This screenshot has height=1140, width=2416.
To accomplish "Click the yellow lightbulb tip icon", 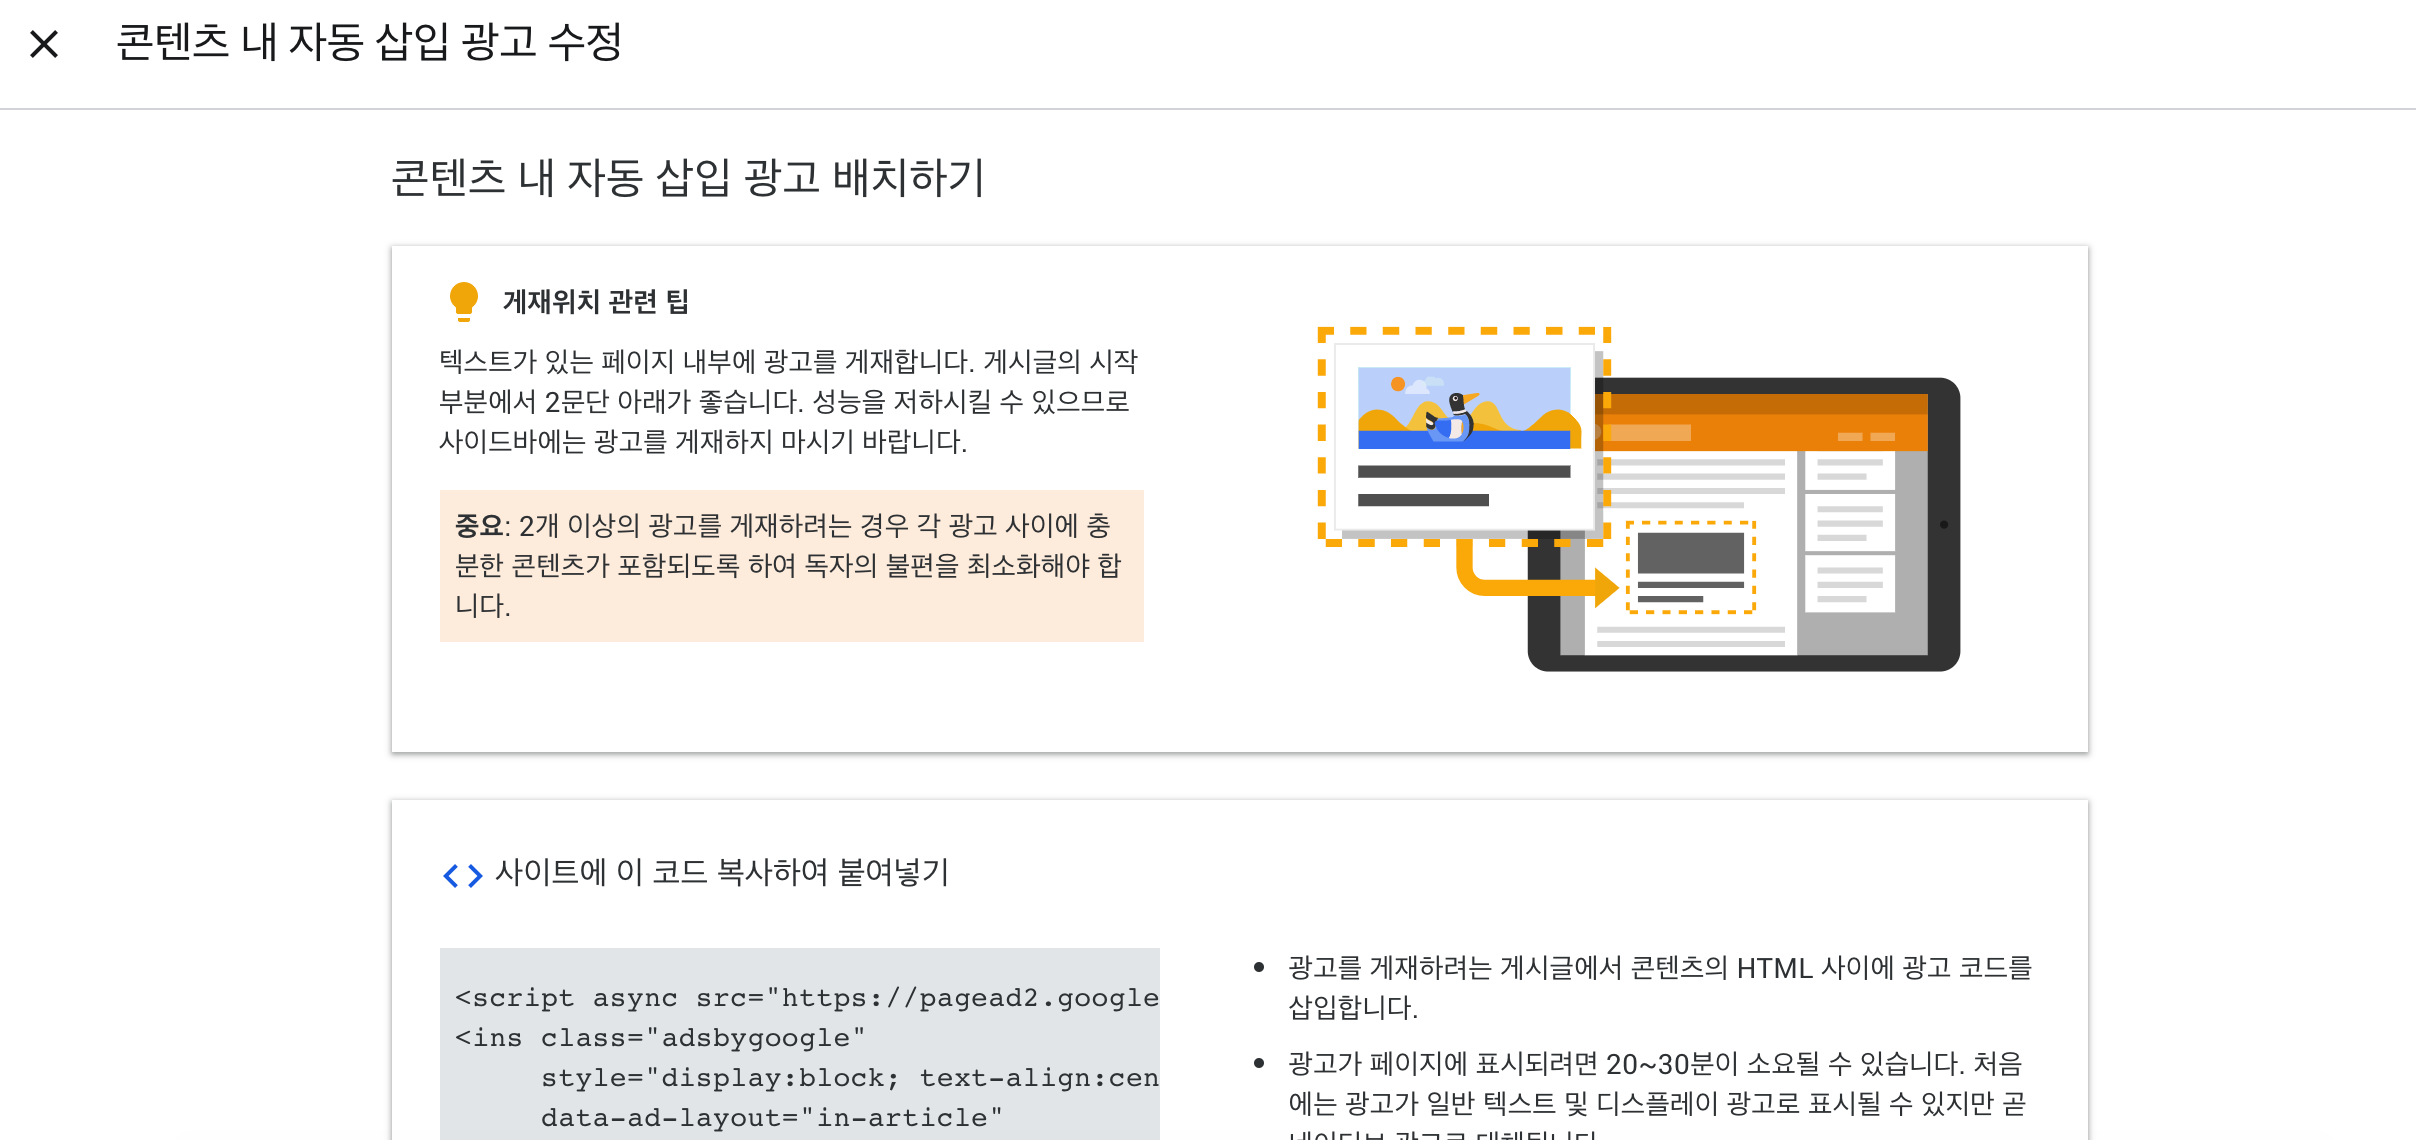I will [463, 300].
